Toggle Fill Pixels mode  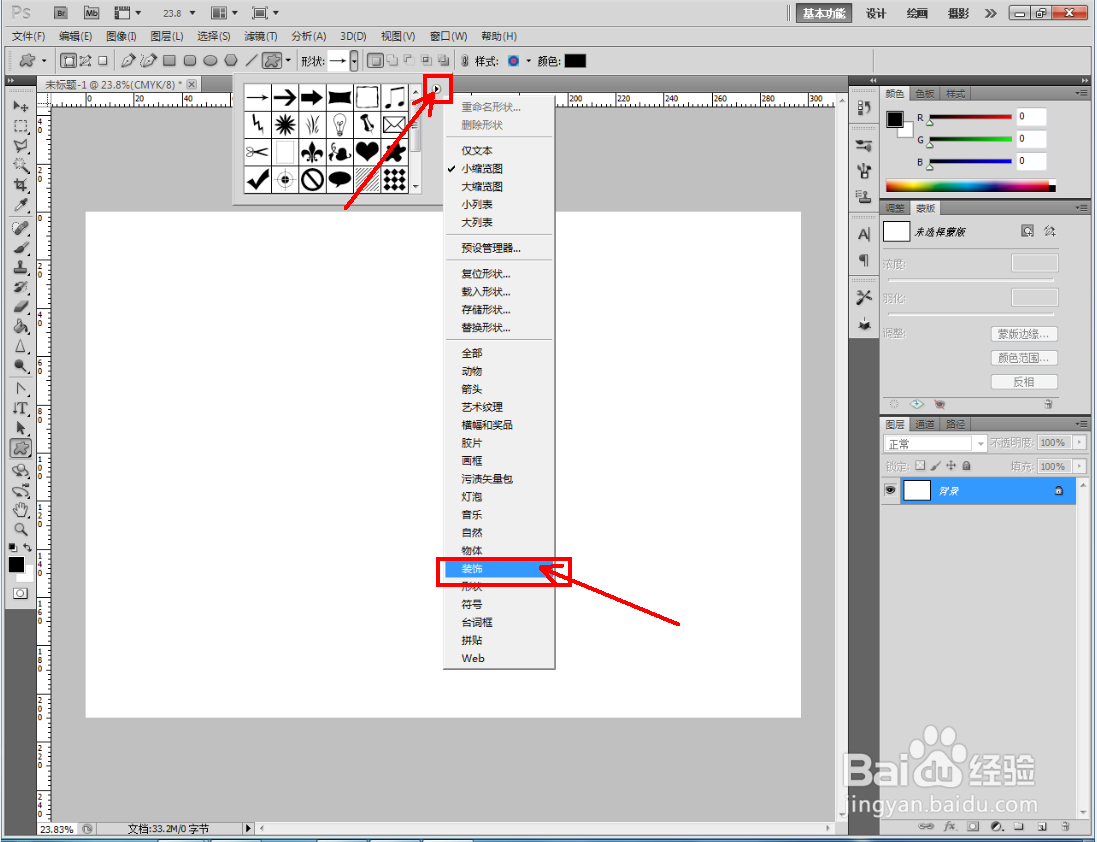pyautogui.click(x=103, y=61)
